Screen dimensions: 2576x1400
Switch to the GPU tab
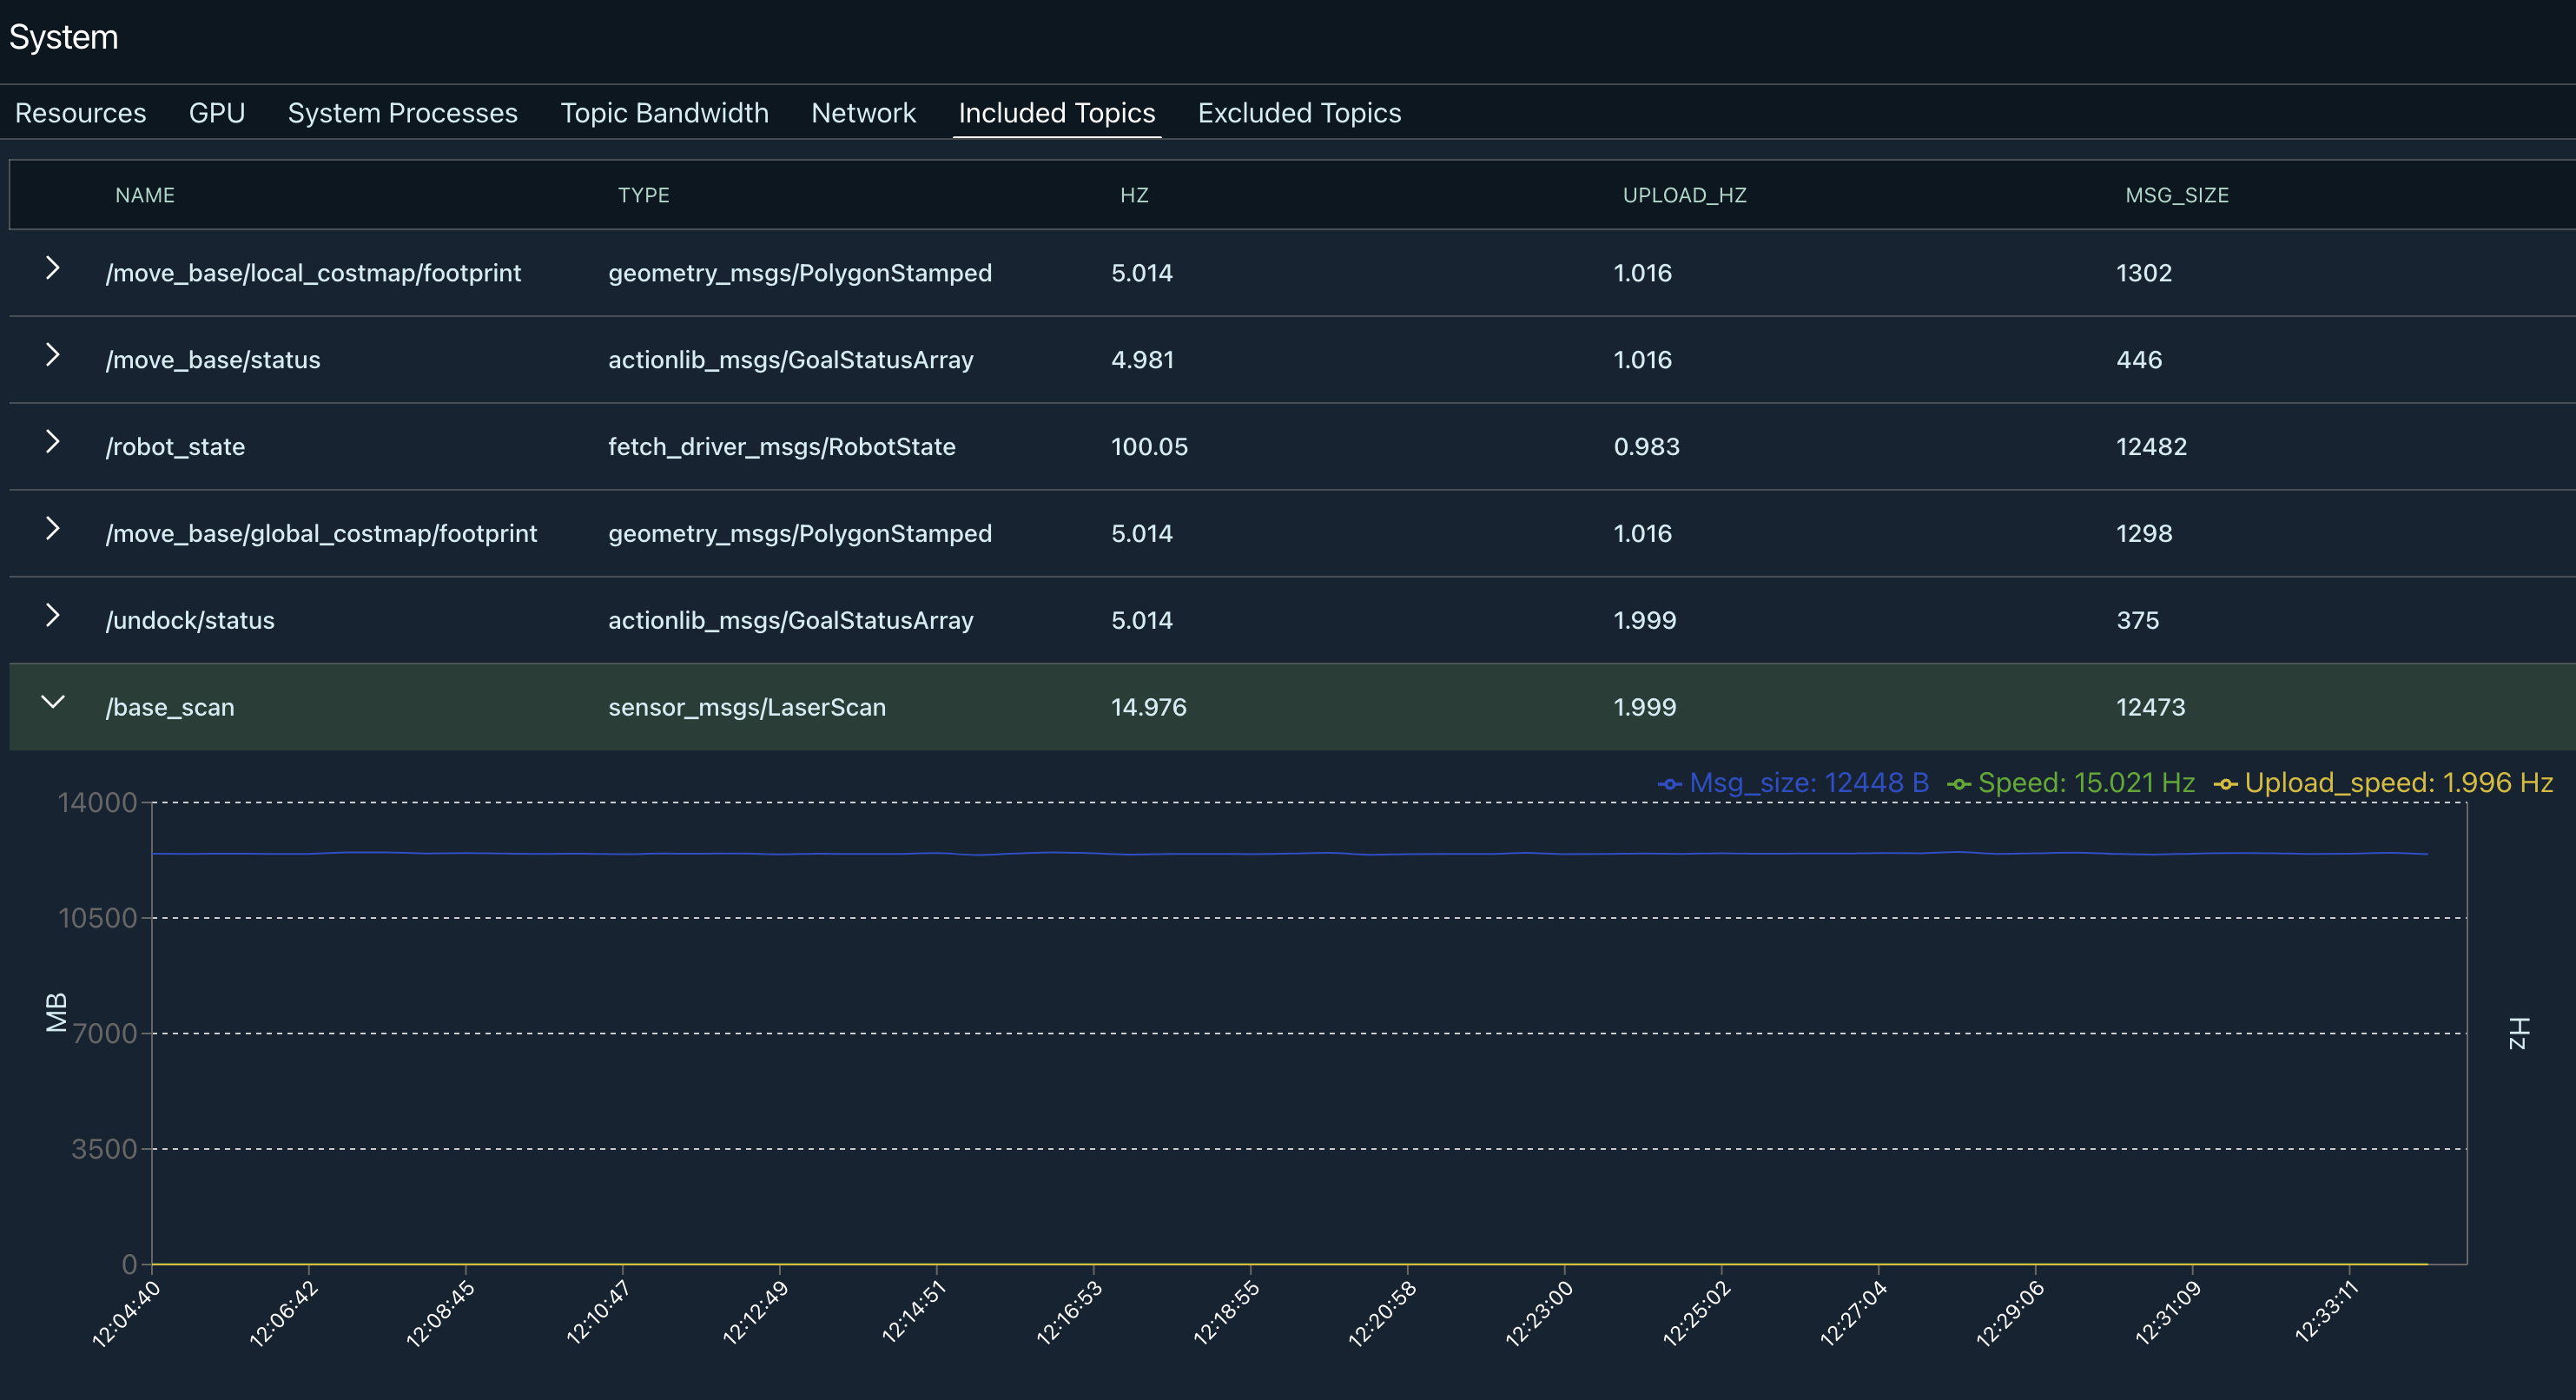coord(216,113)
